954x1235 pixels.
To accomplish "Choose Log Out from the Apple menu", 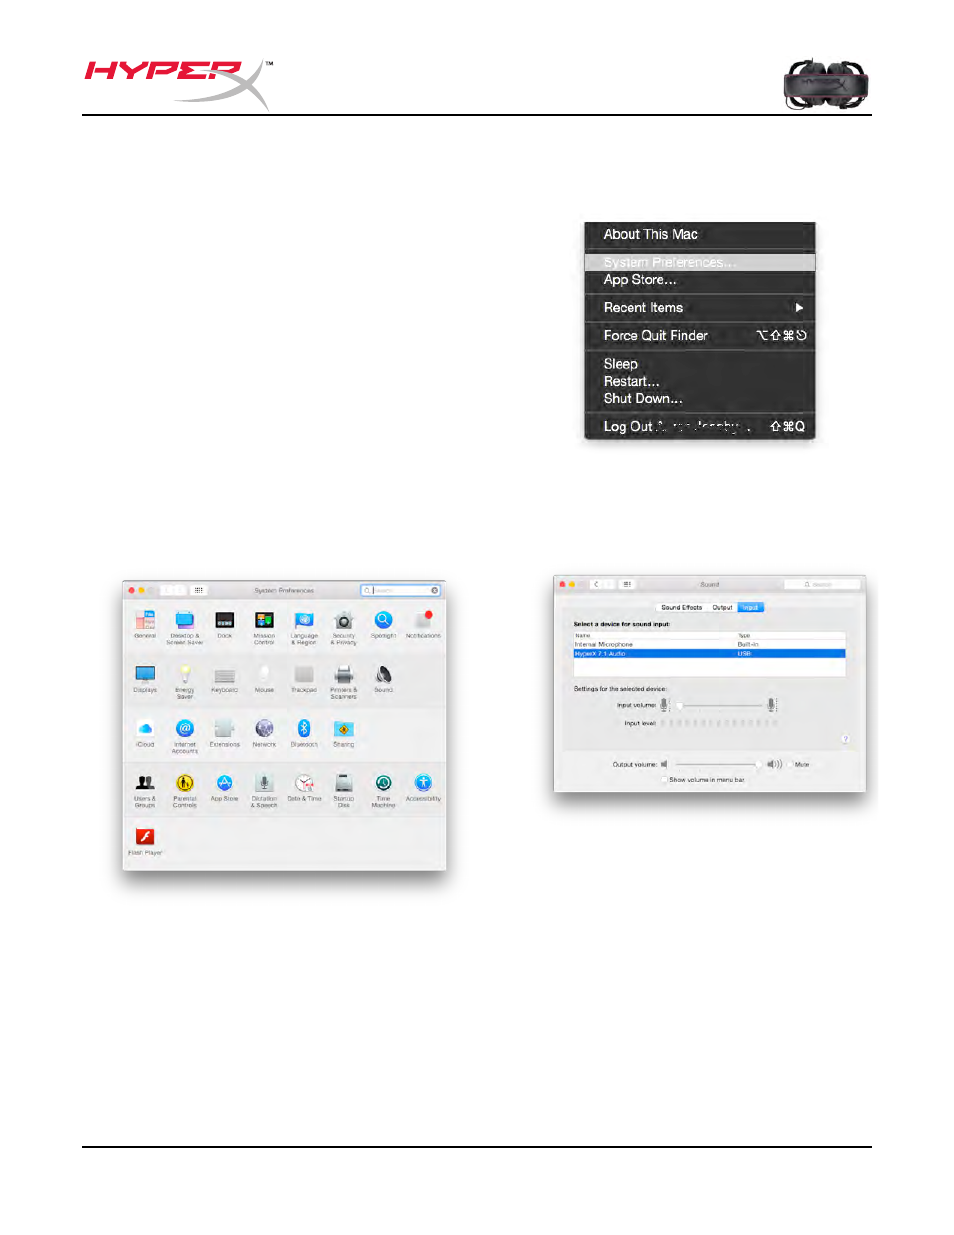I will 700,426.
